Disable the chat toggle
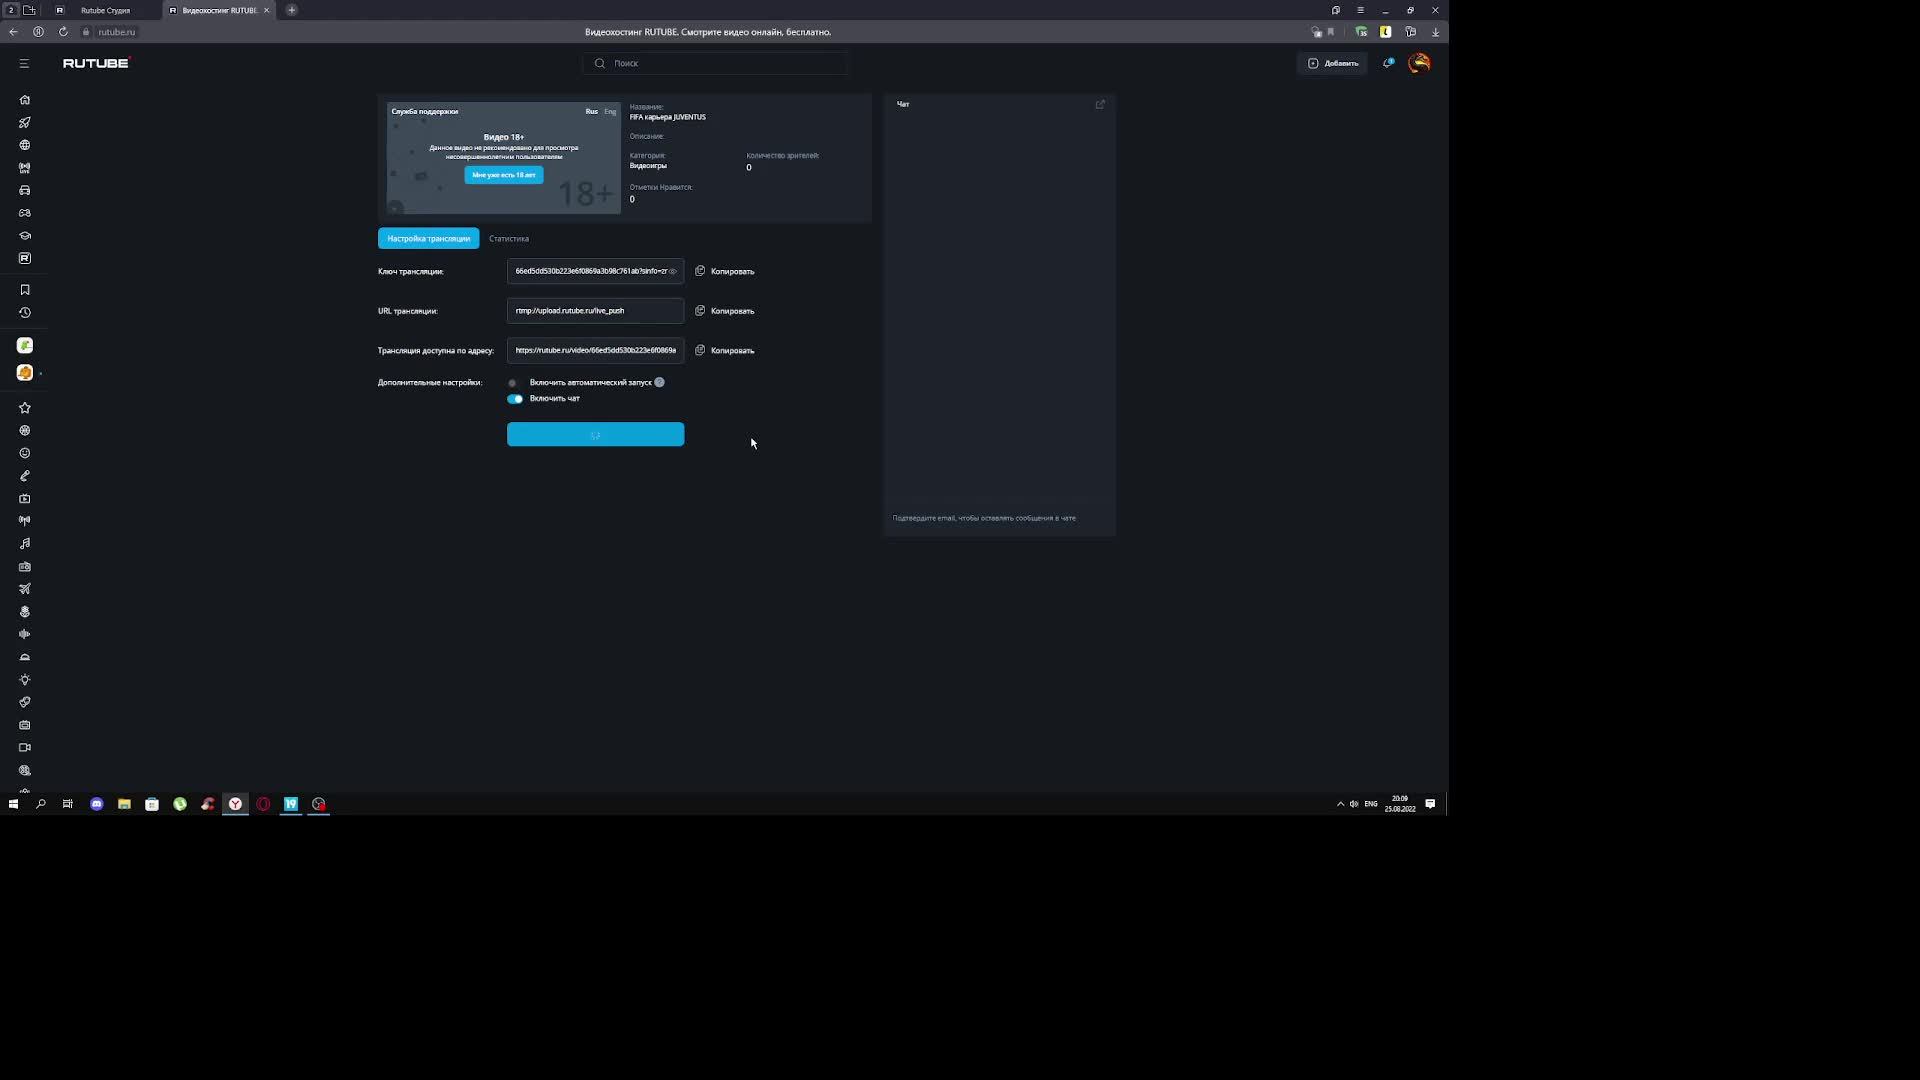This screenshot has width=1920, height=1080. [515, 399]
